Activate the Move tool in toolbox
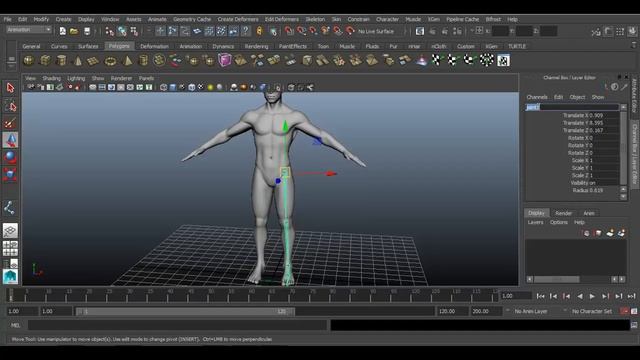The height and width of the screenshot is (360, 640). pyautogui.click(x=10, y=140)
